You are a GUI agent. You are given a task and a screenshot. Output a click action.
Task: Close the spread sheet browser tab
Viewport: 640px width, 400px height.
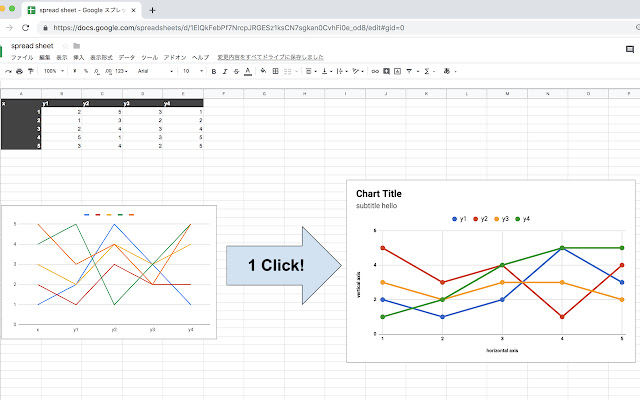tap(133, 10)
